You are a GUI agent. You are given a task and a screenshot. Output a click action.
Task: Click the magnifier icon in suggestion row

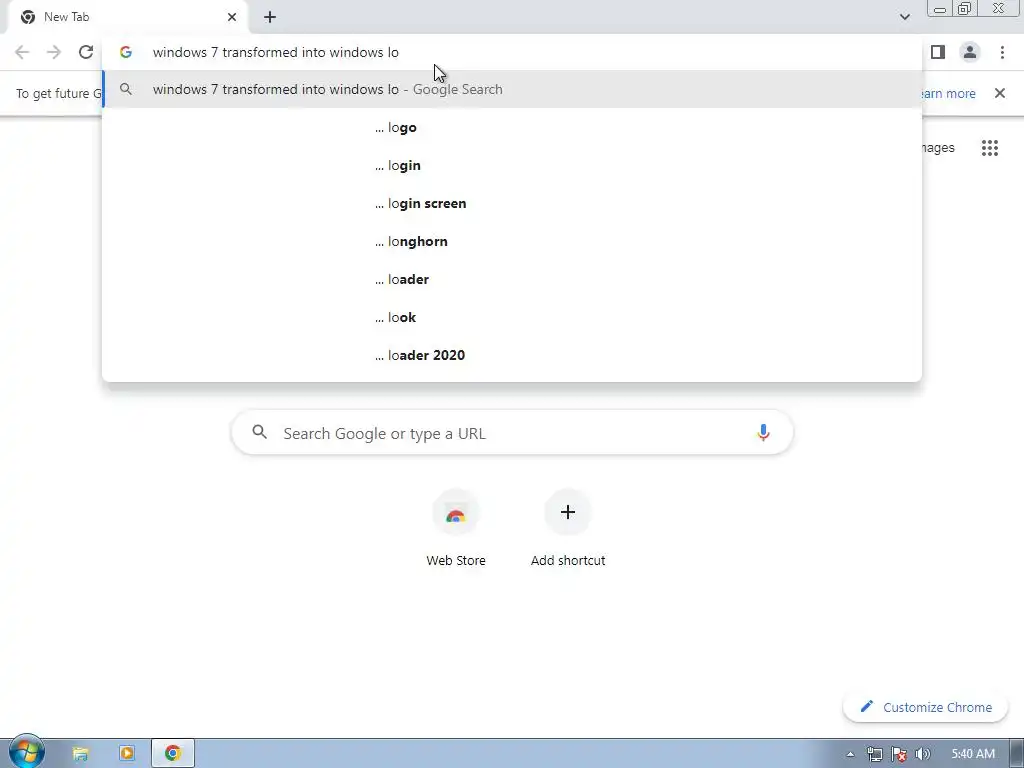point(126,89)
